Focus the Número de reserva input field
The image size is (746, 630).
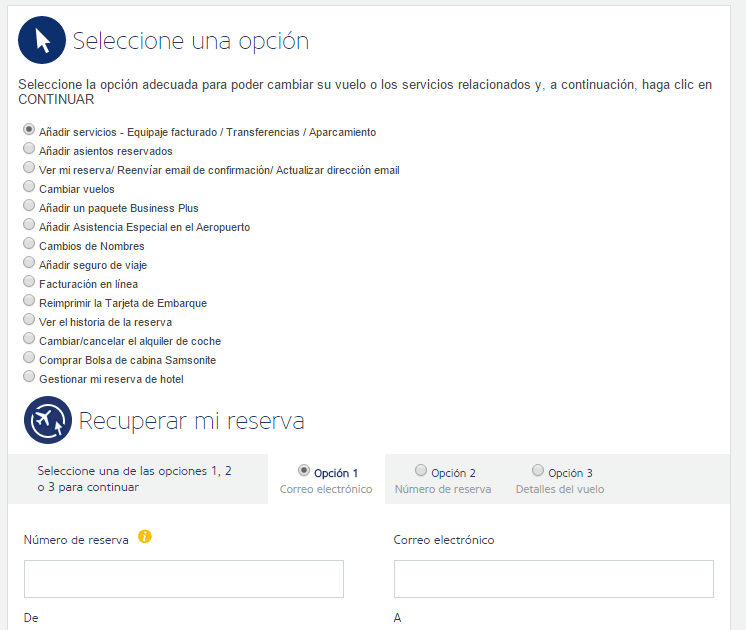coord(184,579)
